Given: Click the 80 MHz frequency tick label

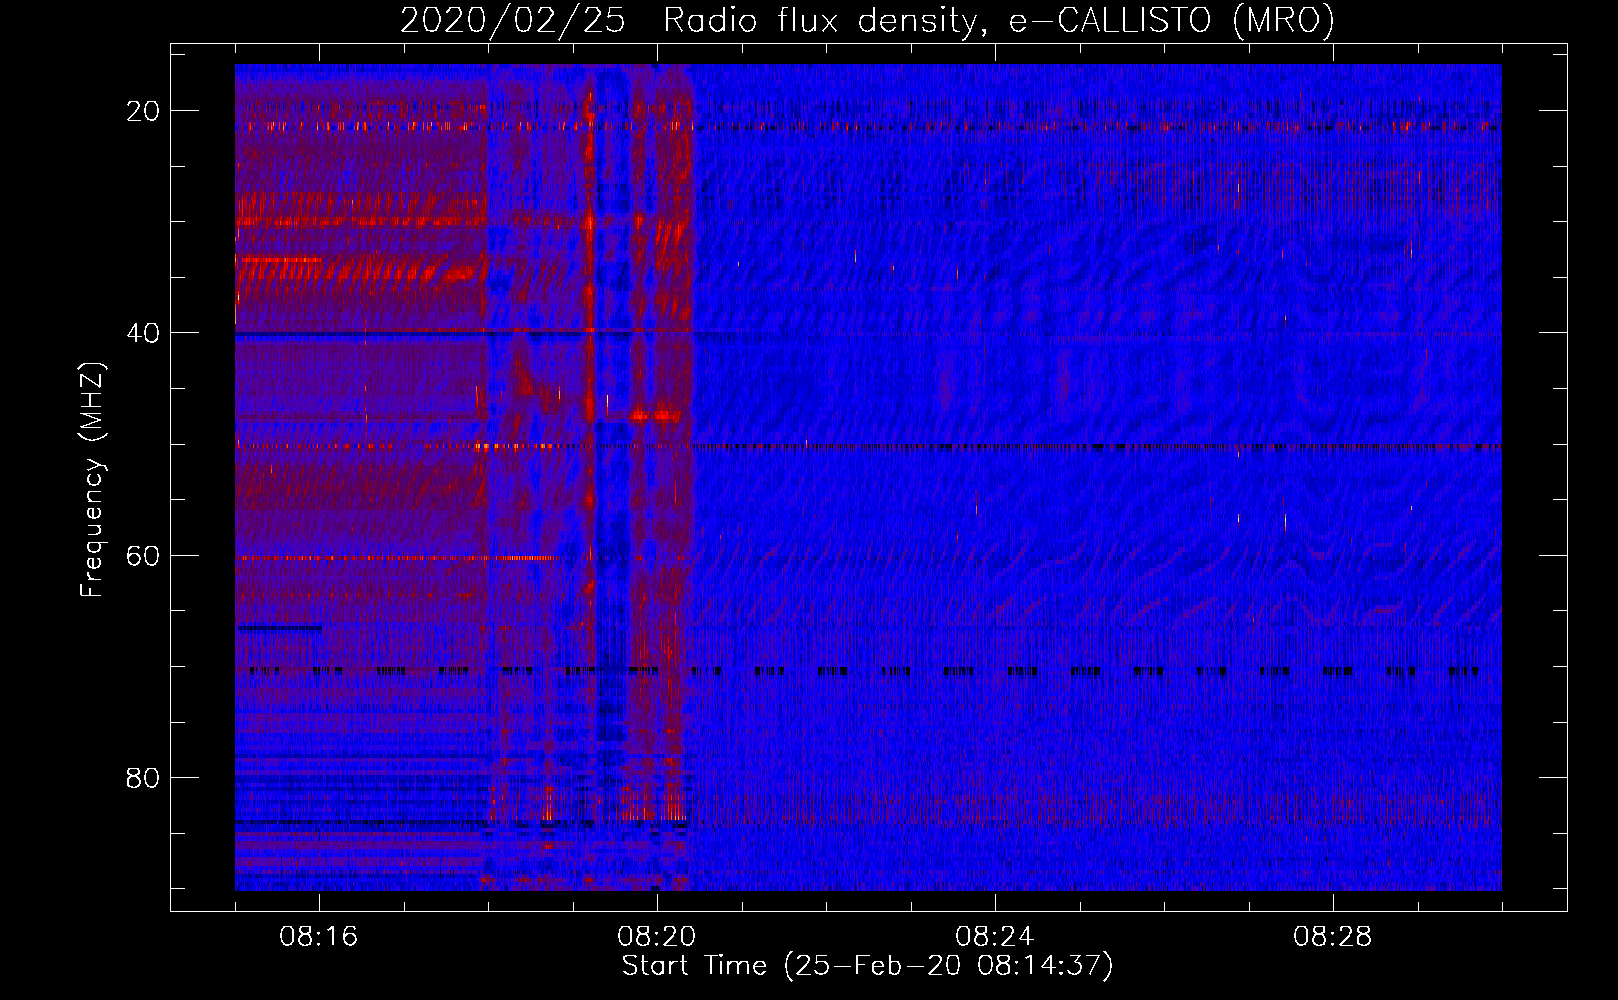Looking at the screenshot, I should click(x=143, y=777).
